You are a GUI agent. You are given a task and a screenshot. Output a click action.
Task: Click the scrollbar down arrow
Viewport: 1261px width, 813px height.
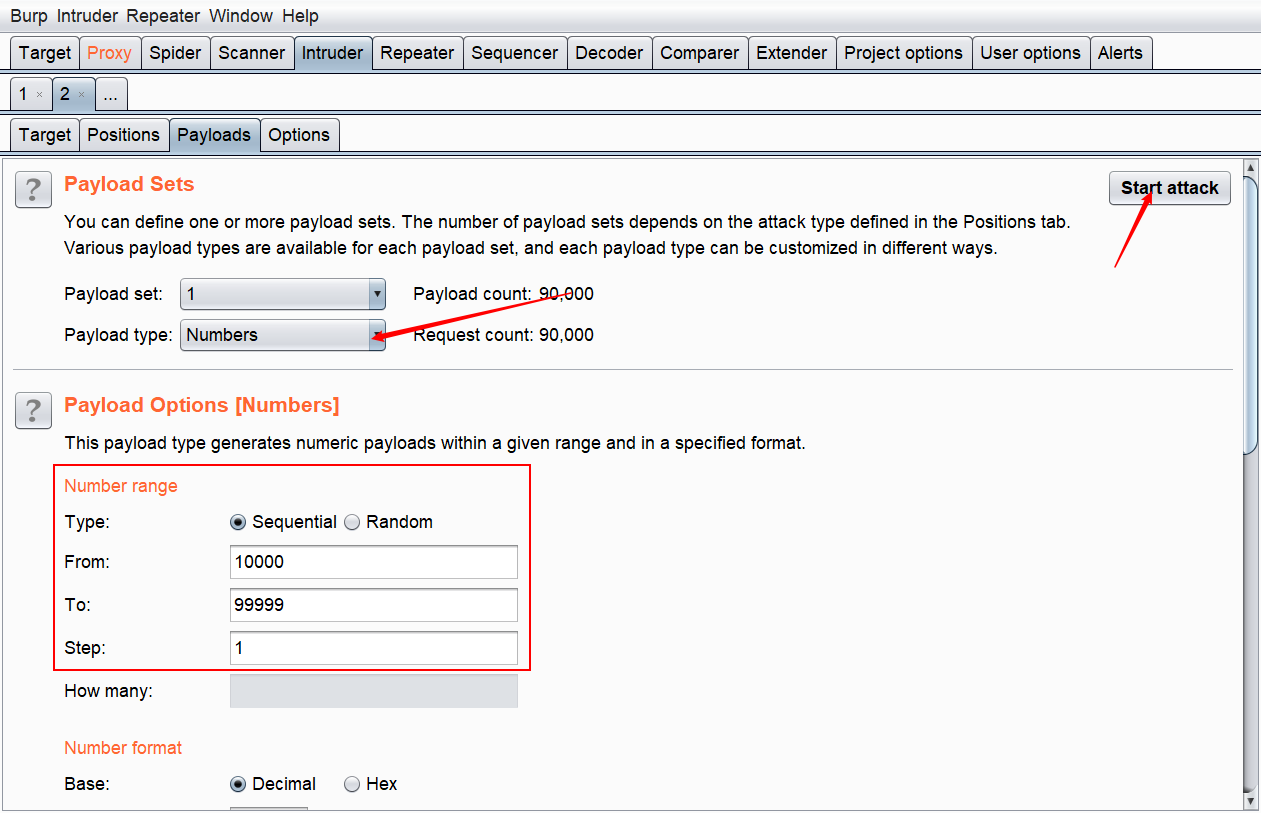(x=1250, y=800)
